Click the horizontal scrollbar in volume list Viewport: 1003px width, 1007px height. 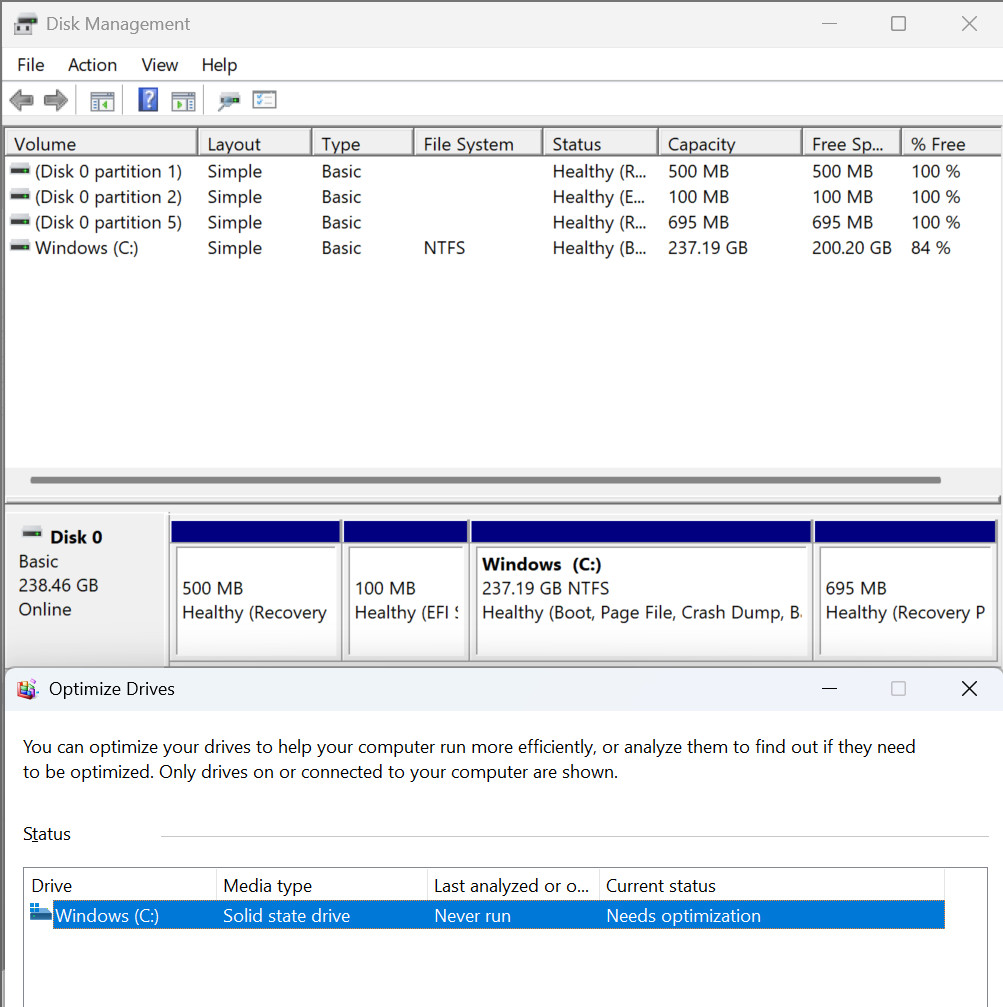click(485, 480)
